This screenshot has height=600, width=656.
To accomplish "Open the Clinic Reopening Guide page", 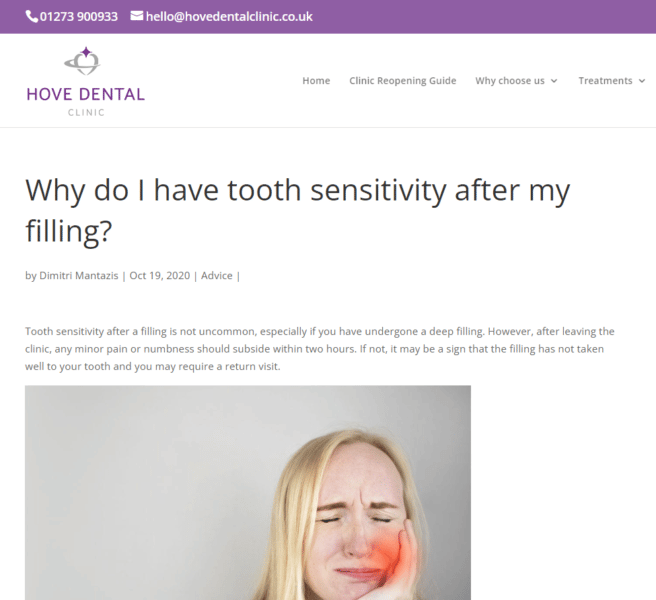I will (x=402, y=81).
